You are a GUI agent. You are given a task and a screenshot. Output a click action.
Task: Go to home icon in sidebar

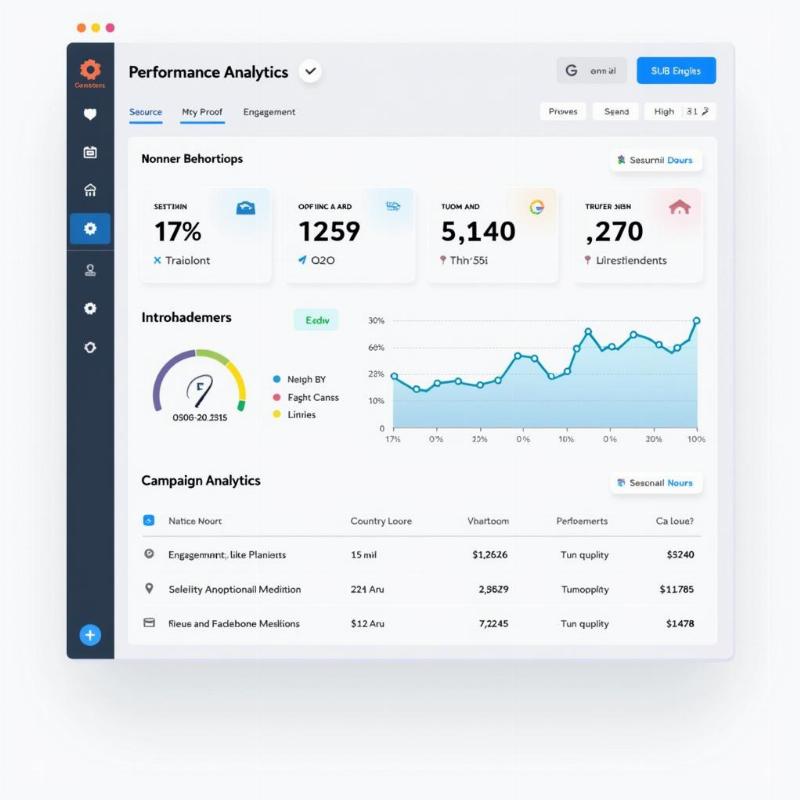click(x=90, y=190)
